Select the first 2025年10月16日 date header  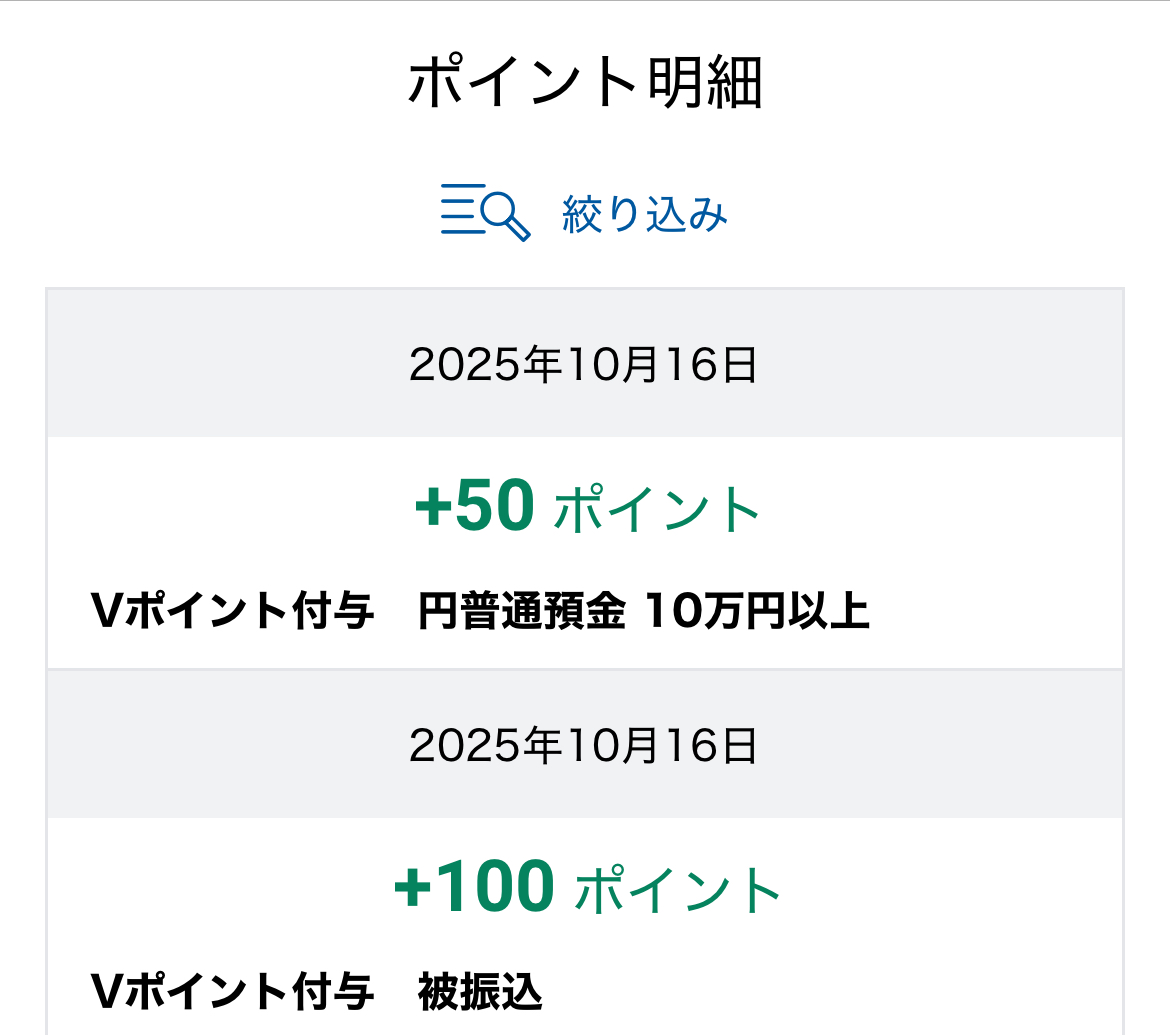pyautogui.click(x=584, y=366)
